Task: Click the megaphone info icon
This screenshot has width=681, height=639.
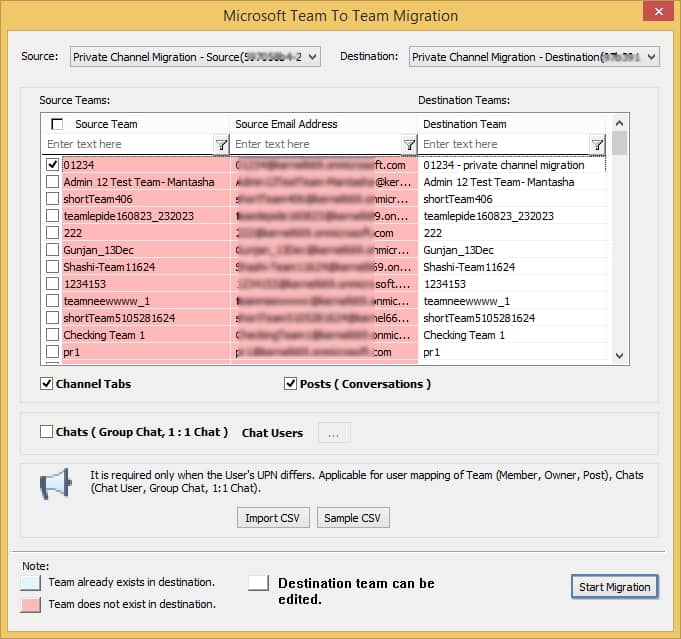Action: 55,483
